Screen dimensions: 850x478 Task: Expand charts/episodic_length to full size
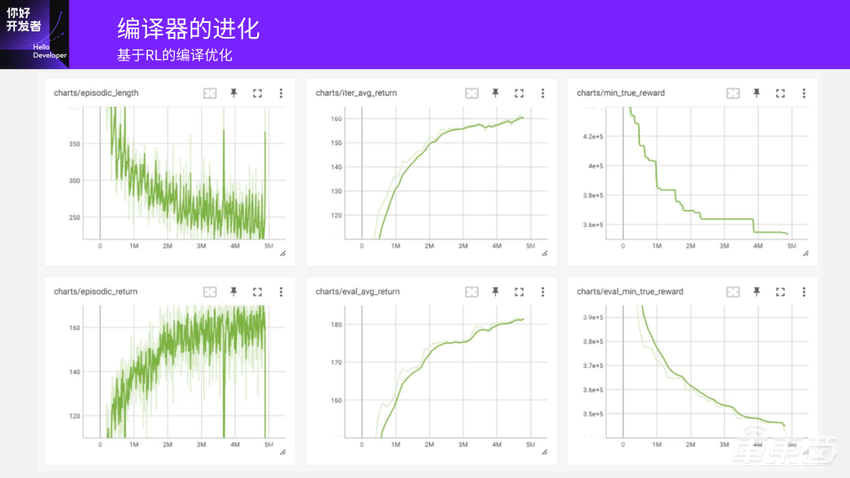point(257,93)
